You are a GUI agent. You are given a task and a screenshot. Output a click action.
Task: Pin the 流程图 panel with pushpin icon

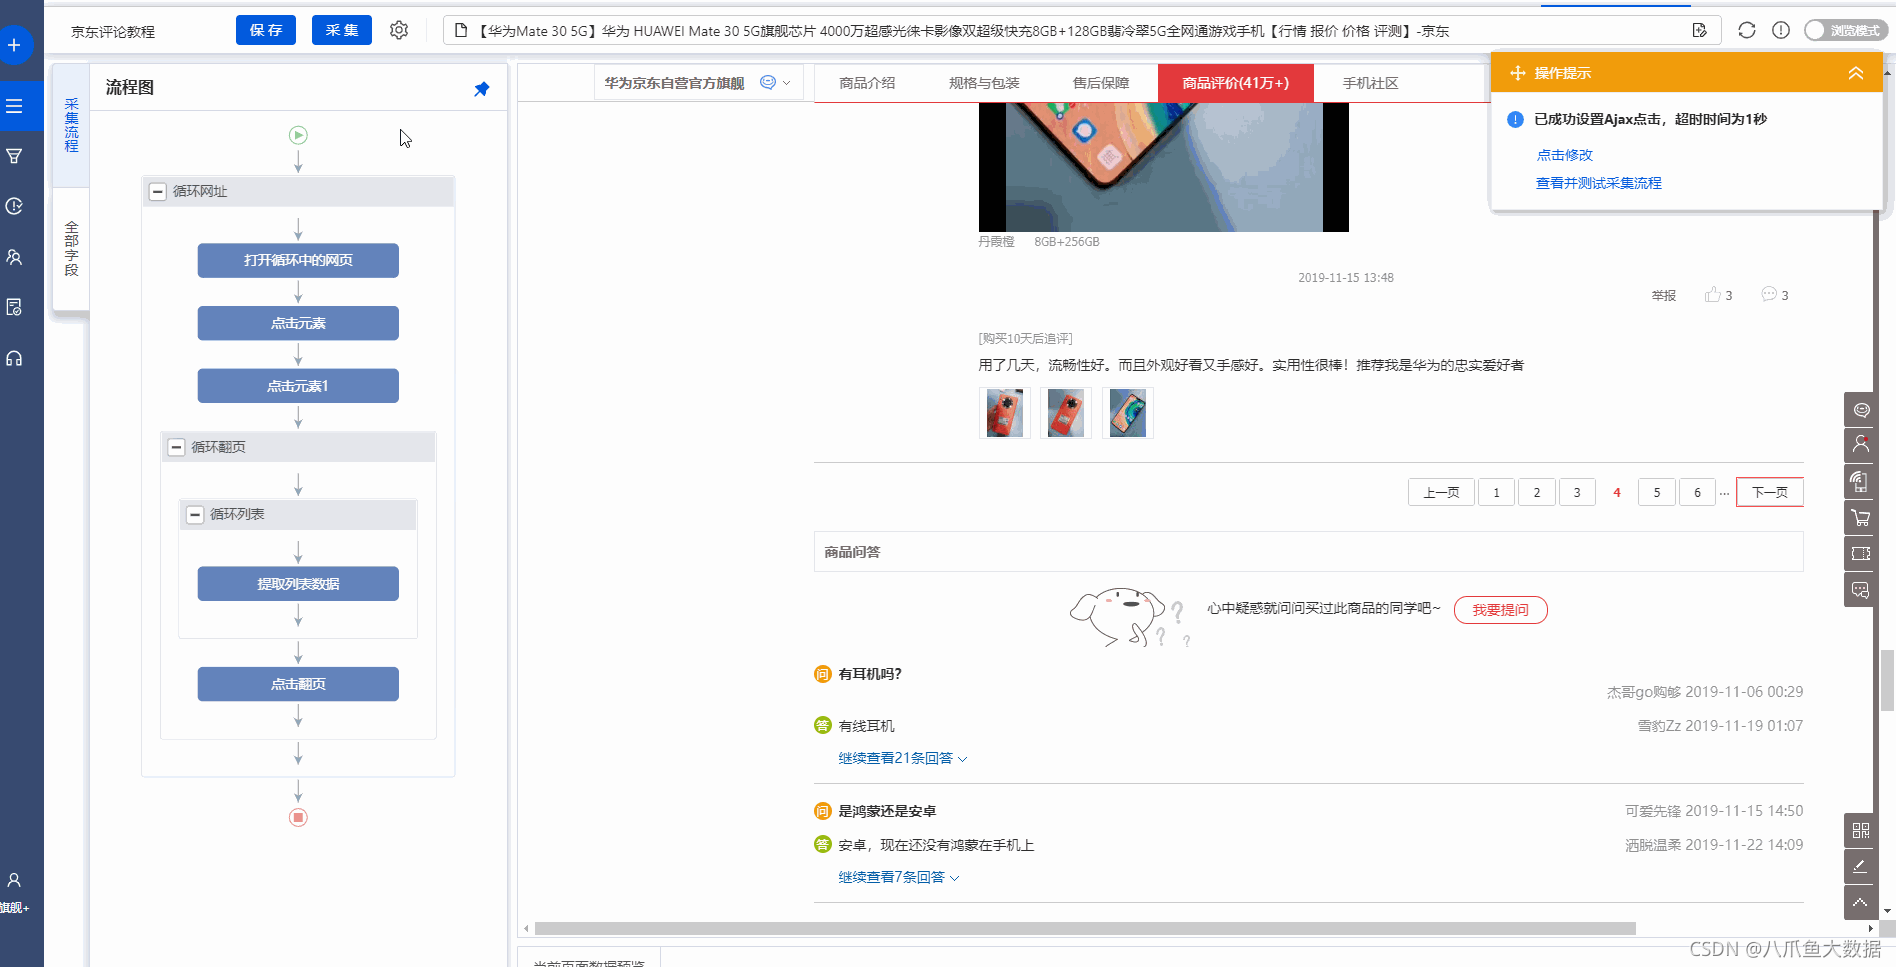pyautogui.click(x=481, y=89)
